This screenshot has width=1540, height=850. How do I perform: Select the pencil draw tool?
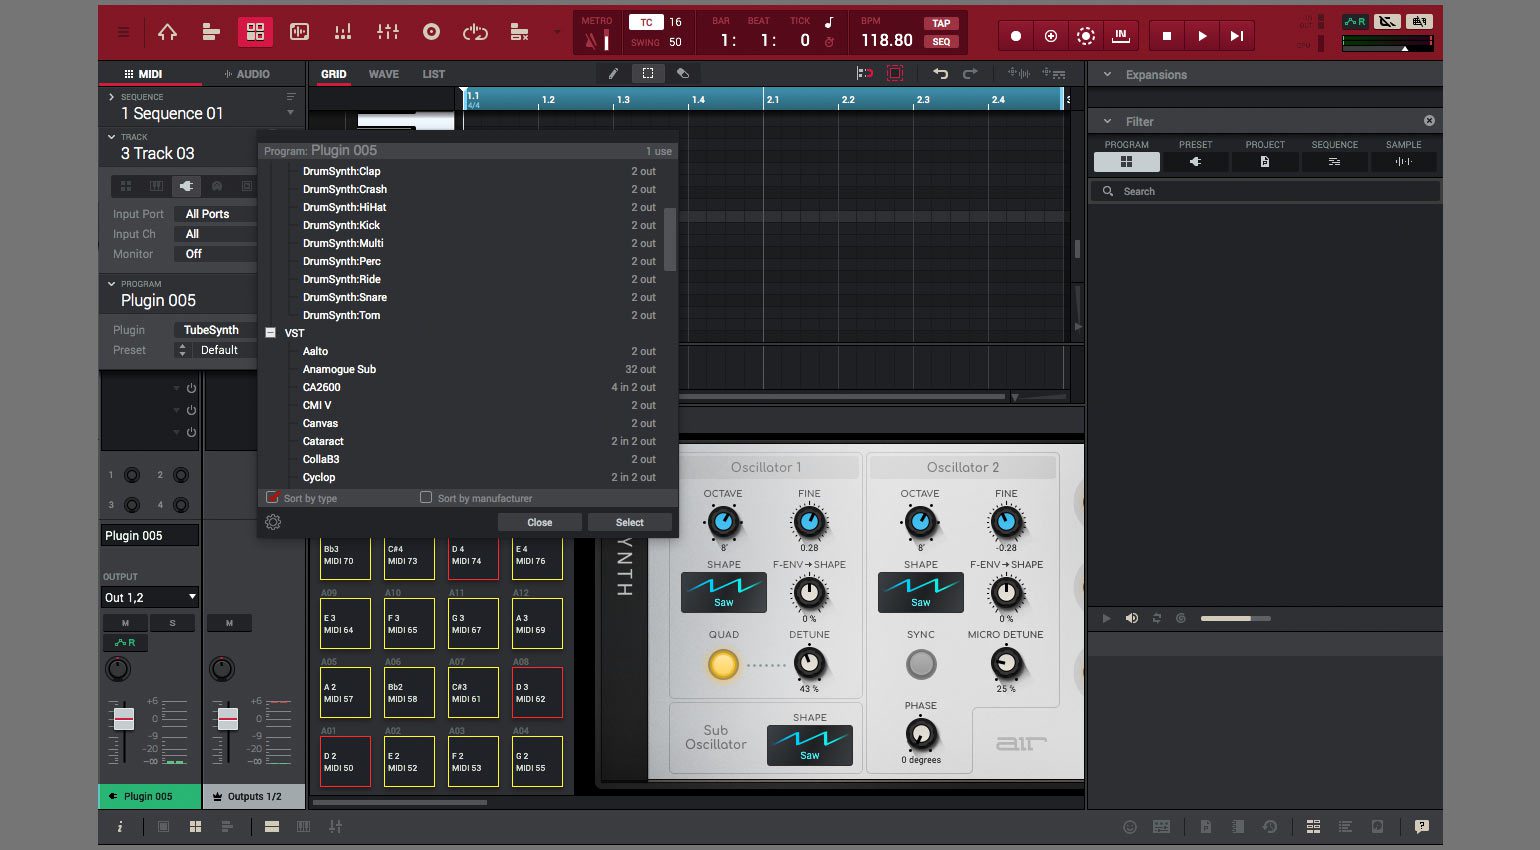click(x=613, y=74)
